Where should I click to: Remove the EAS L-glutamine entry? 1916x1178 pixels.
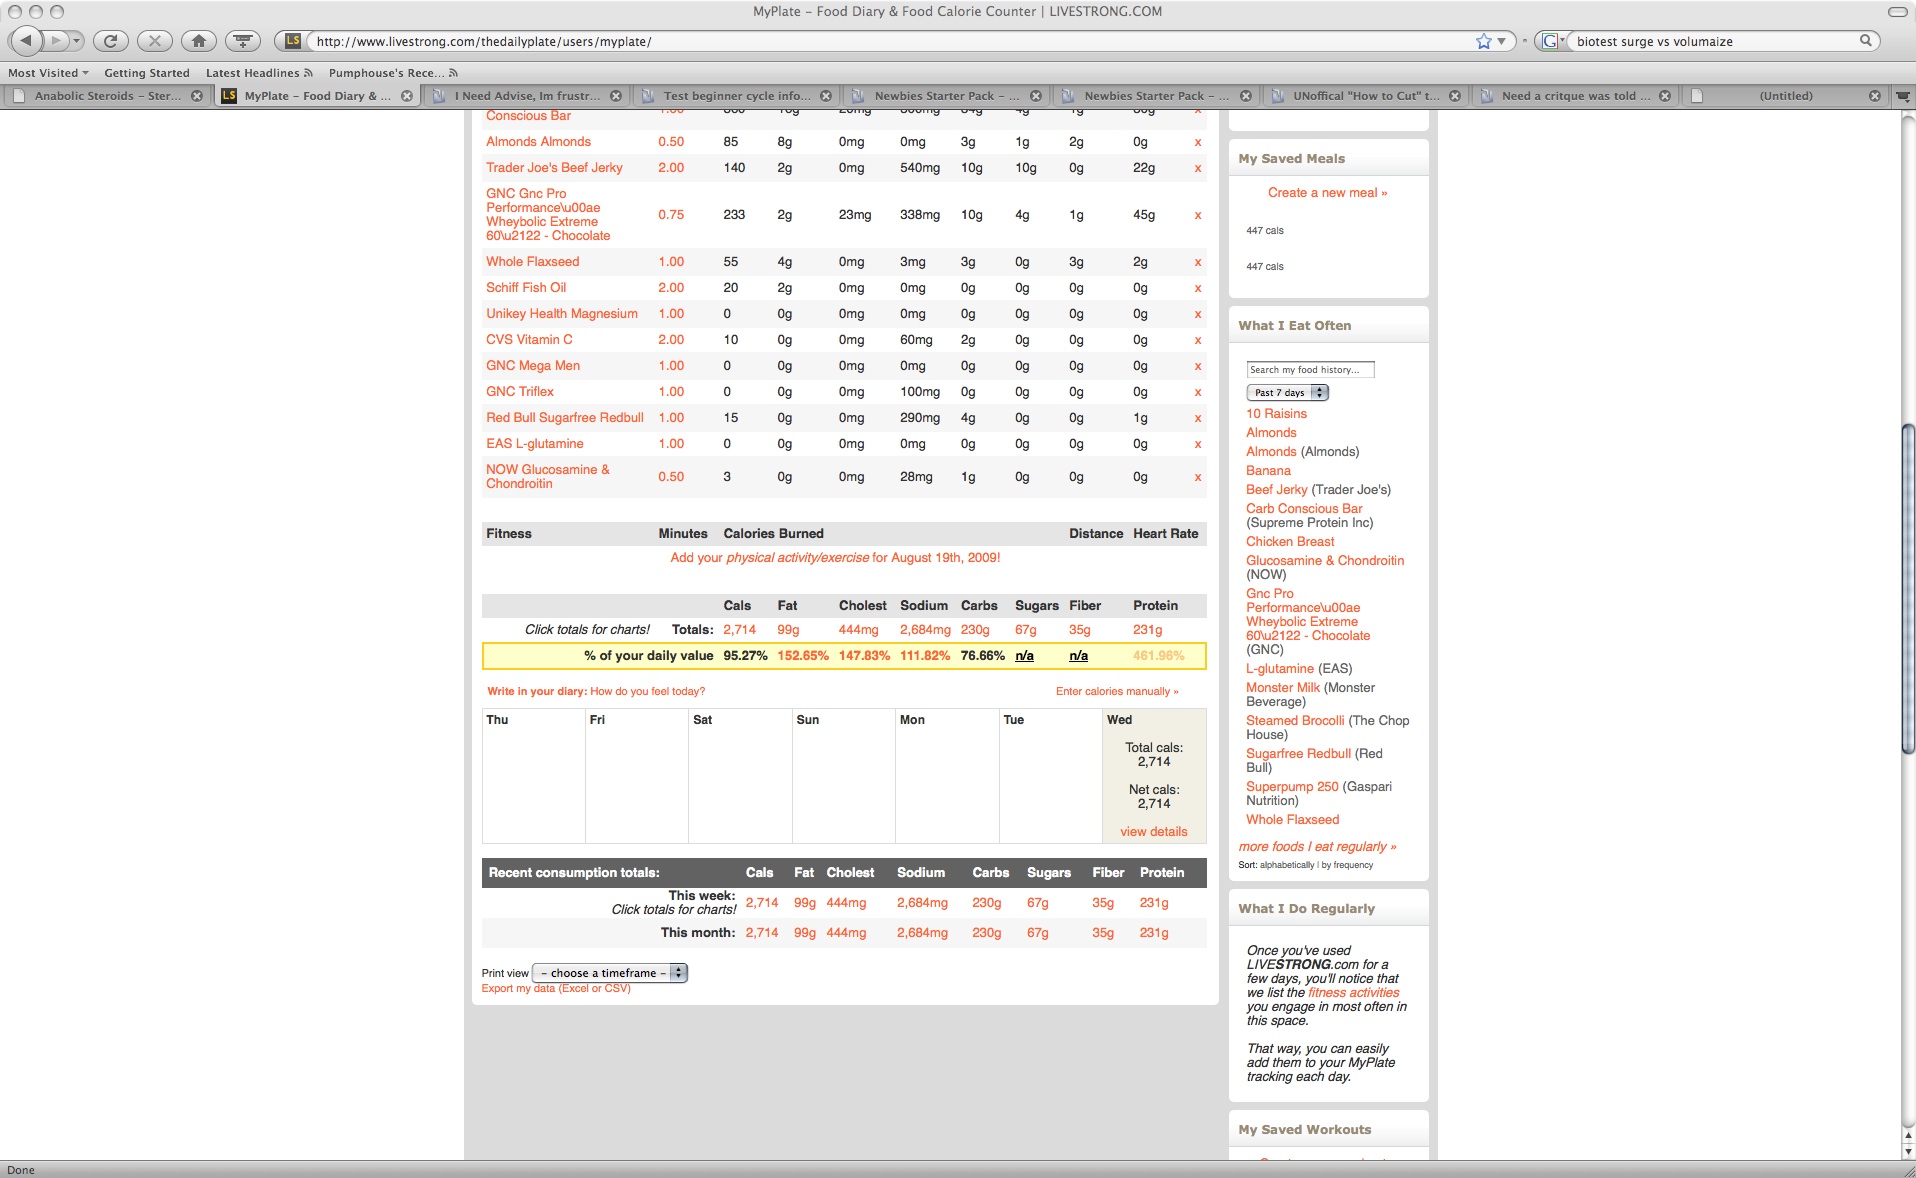(x=1197, y=444)
